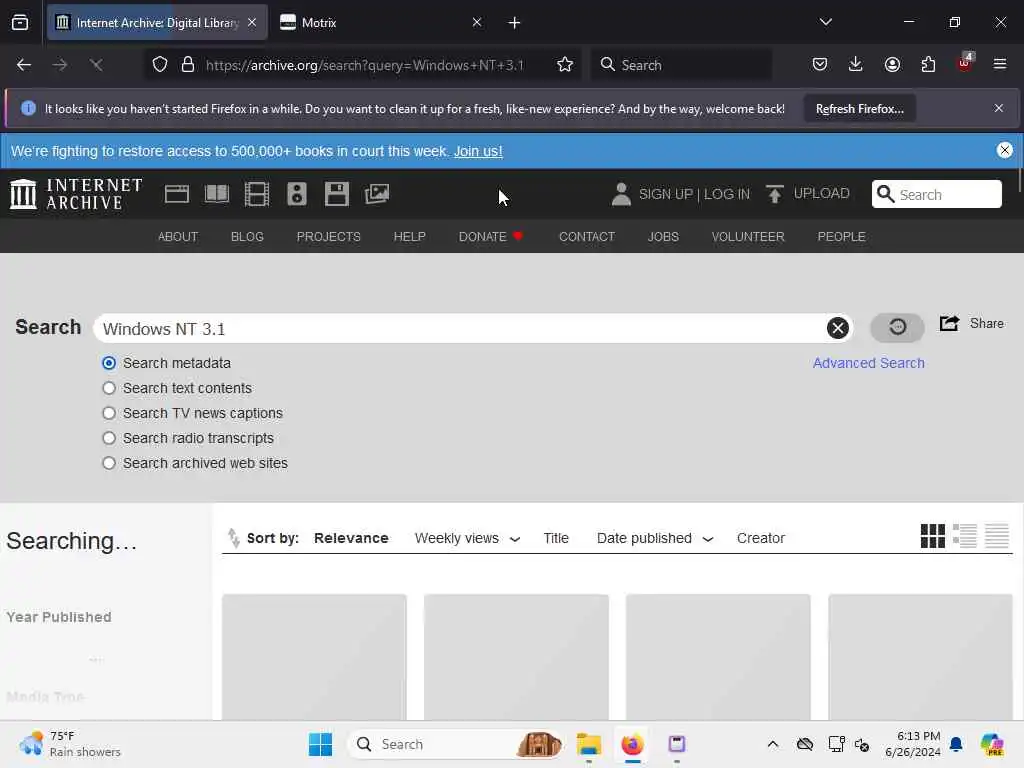1024x768 pixels.
Task: Open the Advanced Search link
Action: tap(869, 363)
